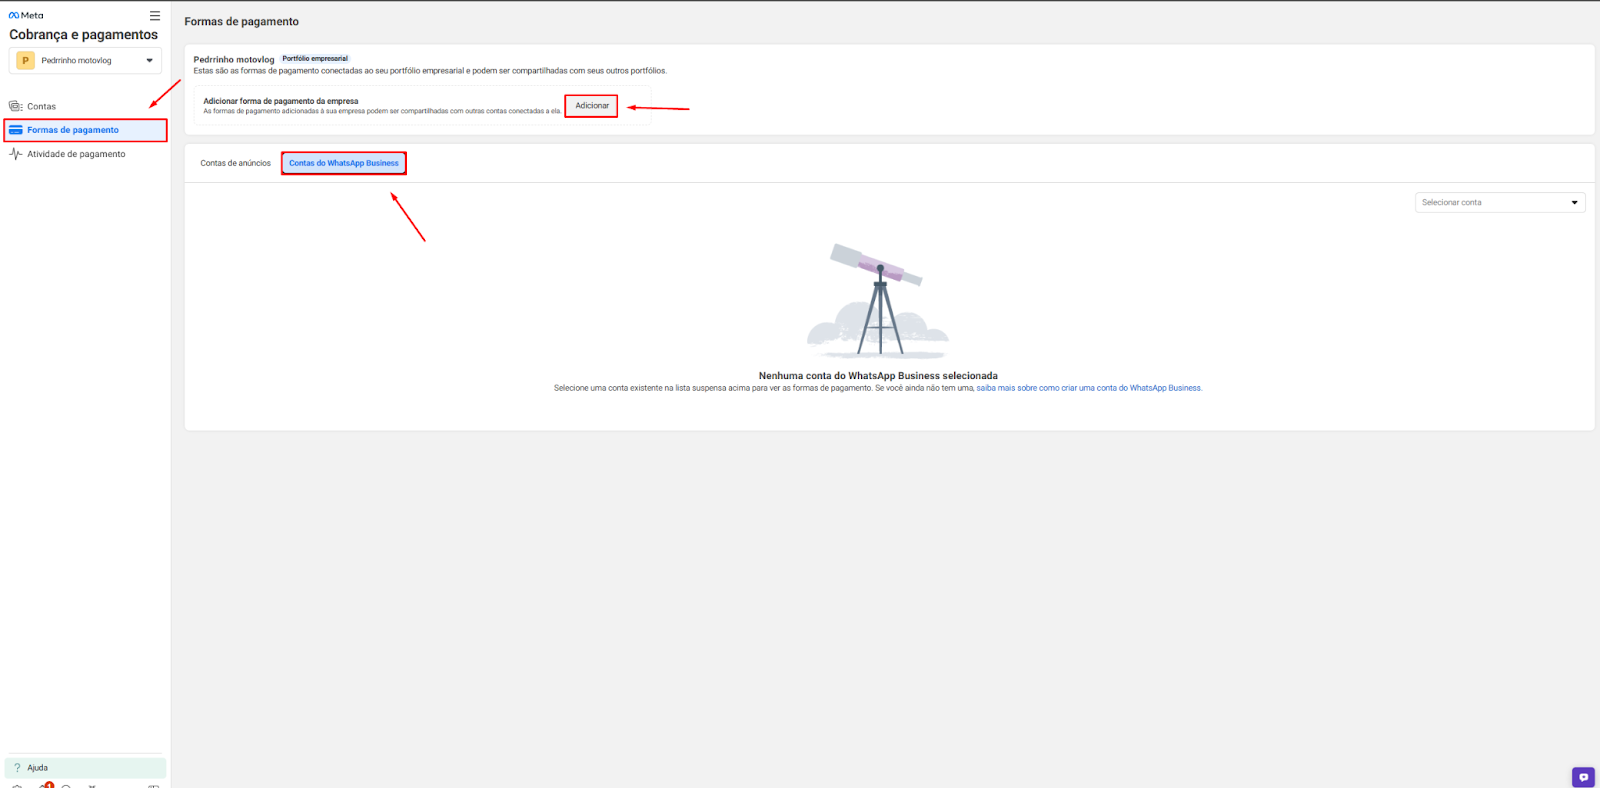Expand the Pedrrinho motovlog caret arrow
Viewport: 1600px width, 788px height.
[x=150, y=61]
